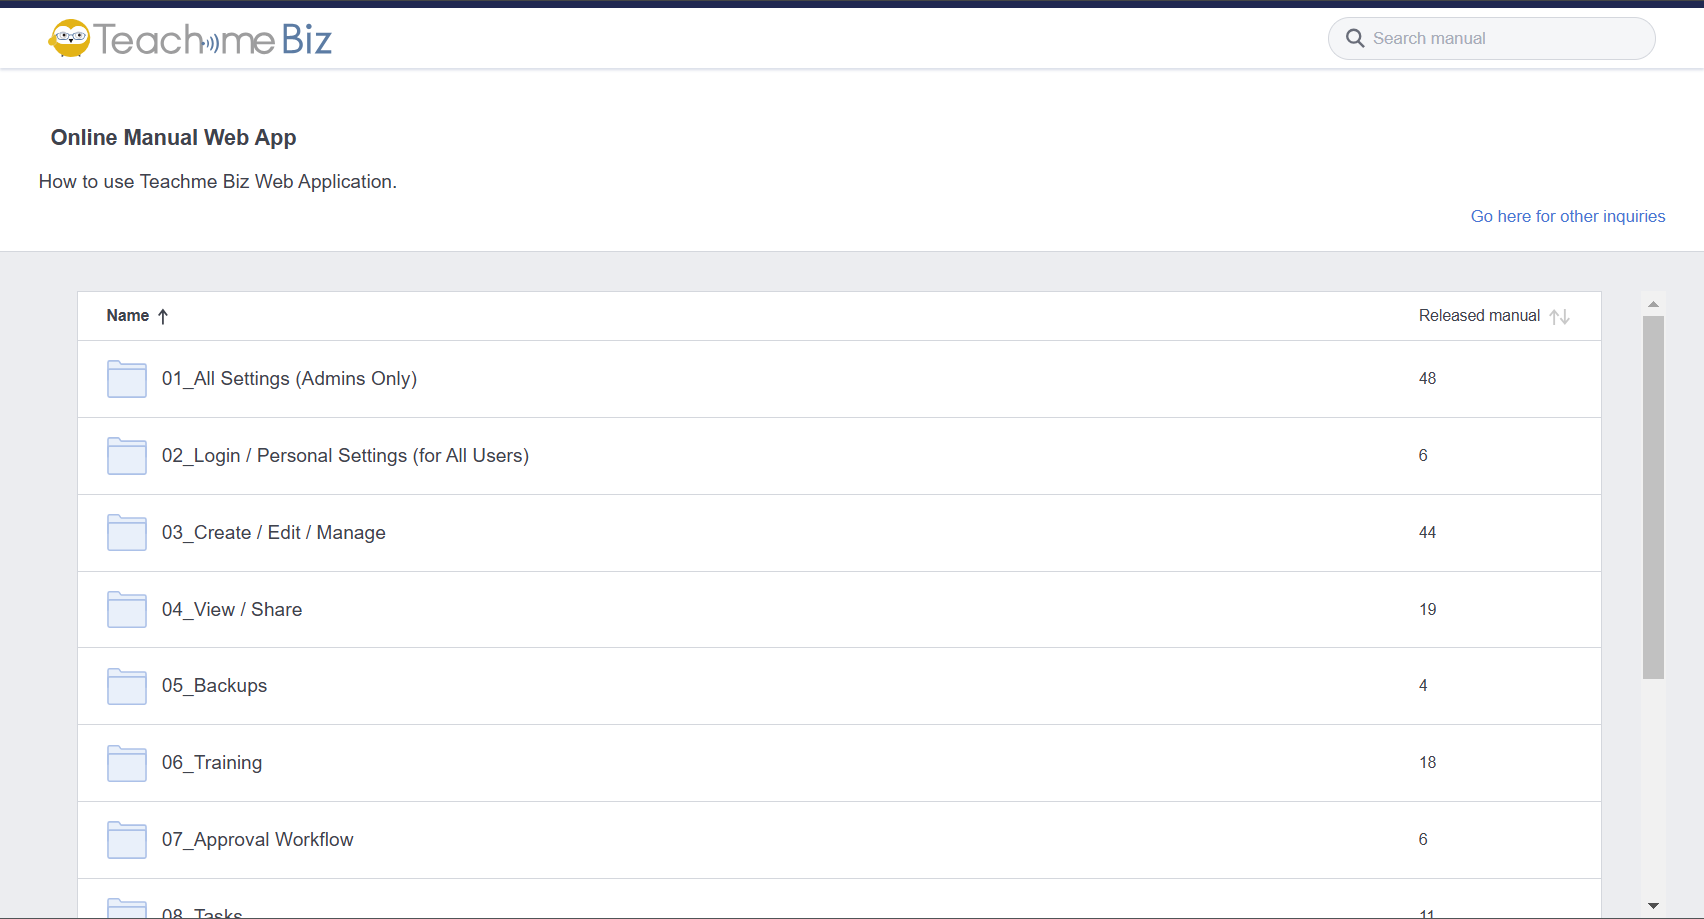Image resolution: width=1704 pixels, height=919 pixels.
Task: Open the '01_All Settings (Admins Only)' name
Action: 289,379
